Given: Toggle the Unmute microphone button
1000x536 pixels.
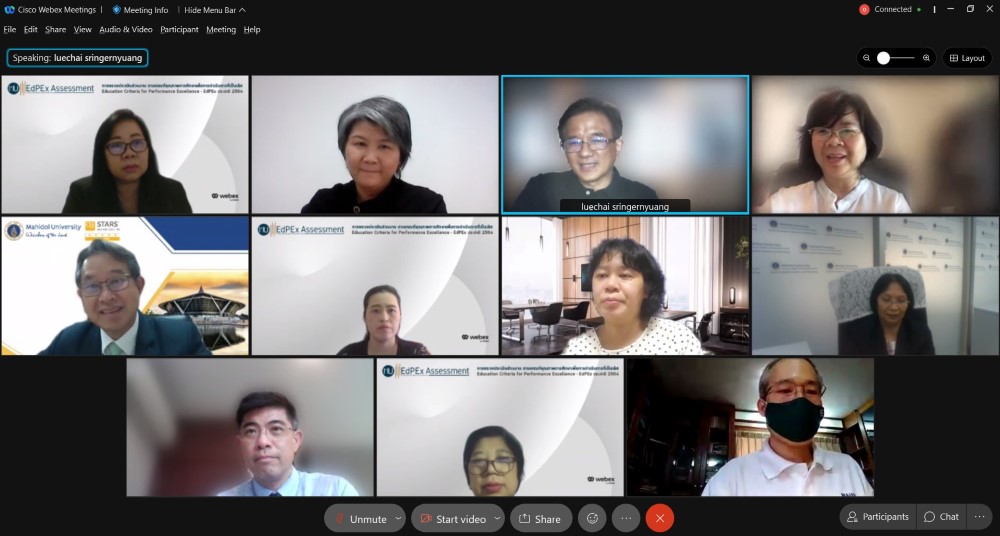Looking at the screenshot, I should [x=360, y=518].
